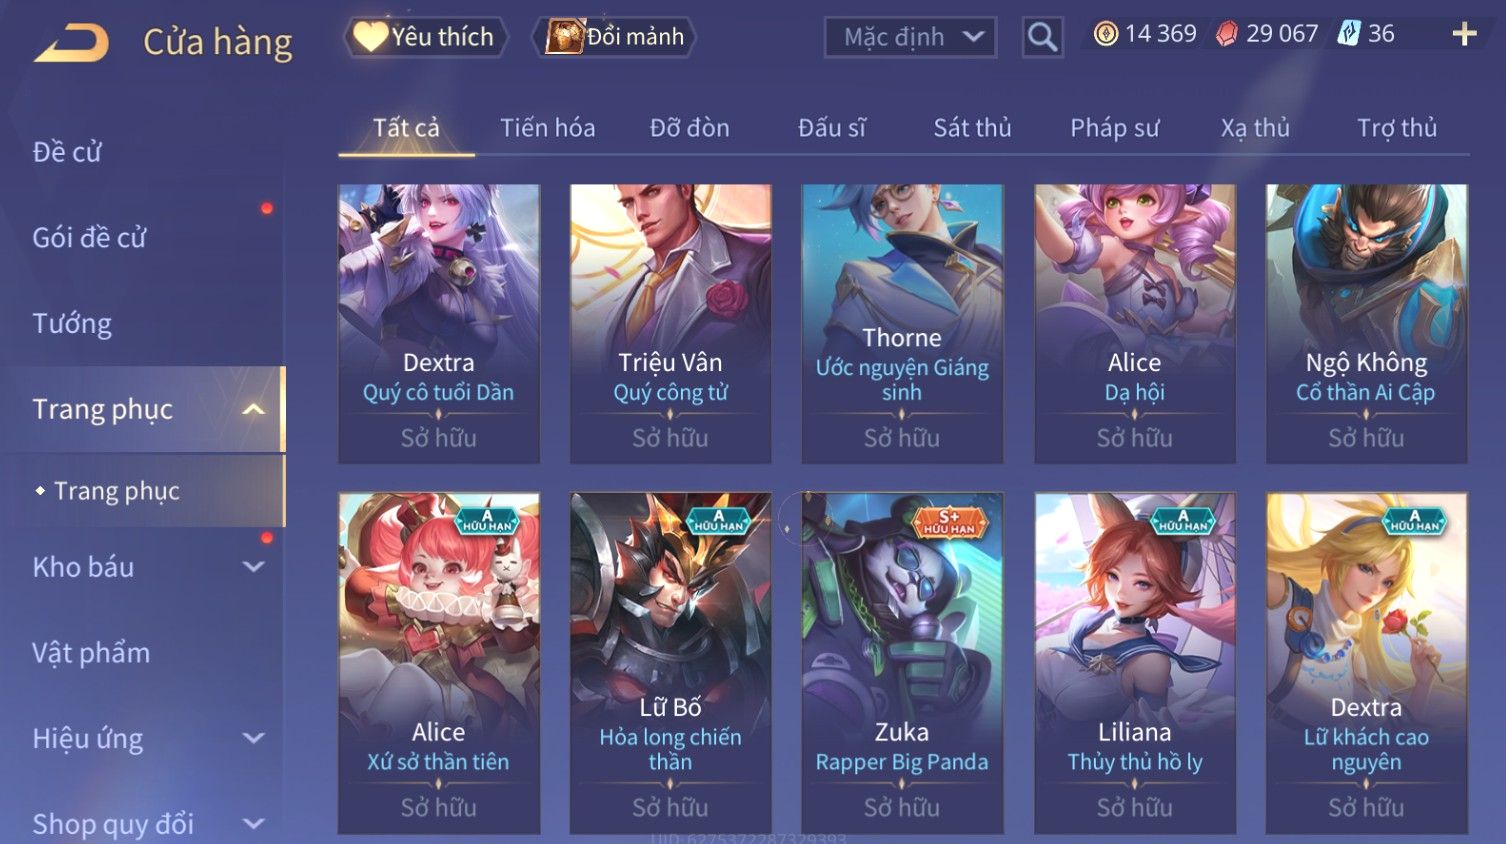Viewport: 1506px width, 844px height.
Task: Open search with the magnifying glass icon
Action: (1042, 37)
